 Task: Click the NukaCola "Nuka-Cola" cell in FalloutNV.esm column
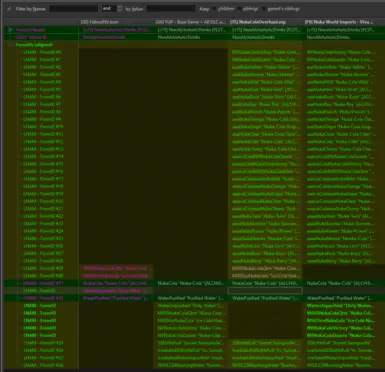pos(116,283)
